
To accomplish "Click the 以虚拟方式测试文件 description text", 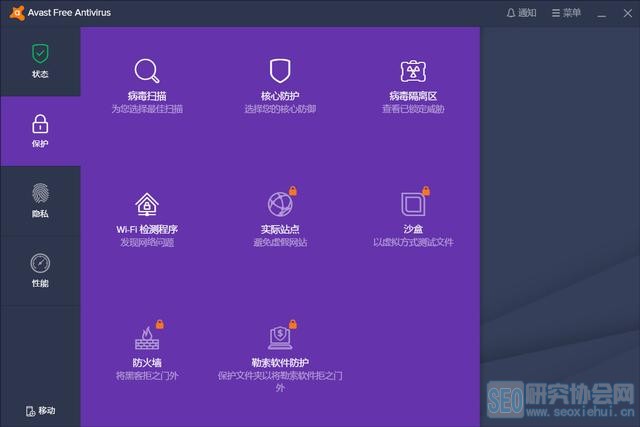I will 413,242.
